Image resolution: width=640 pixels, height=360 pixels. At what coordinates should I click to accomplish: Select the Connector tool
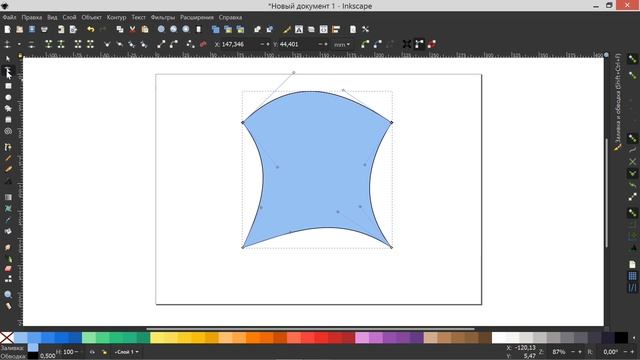point(8,279)
